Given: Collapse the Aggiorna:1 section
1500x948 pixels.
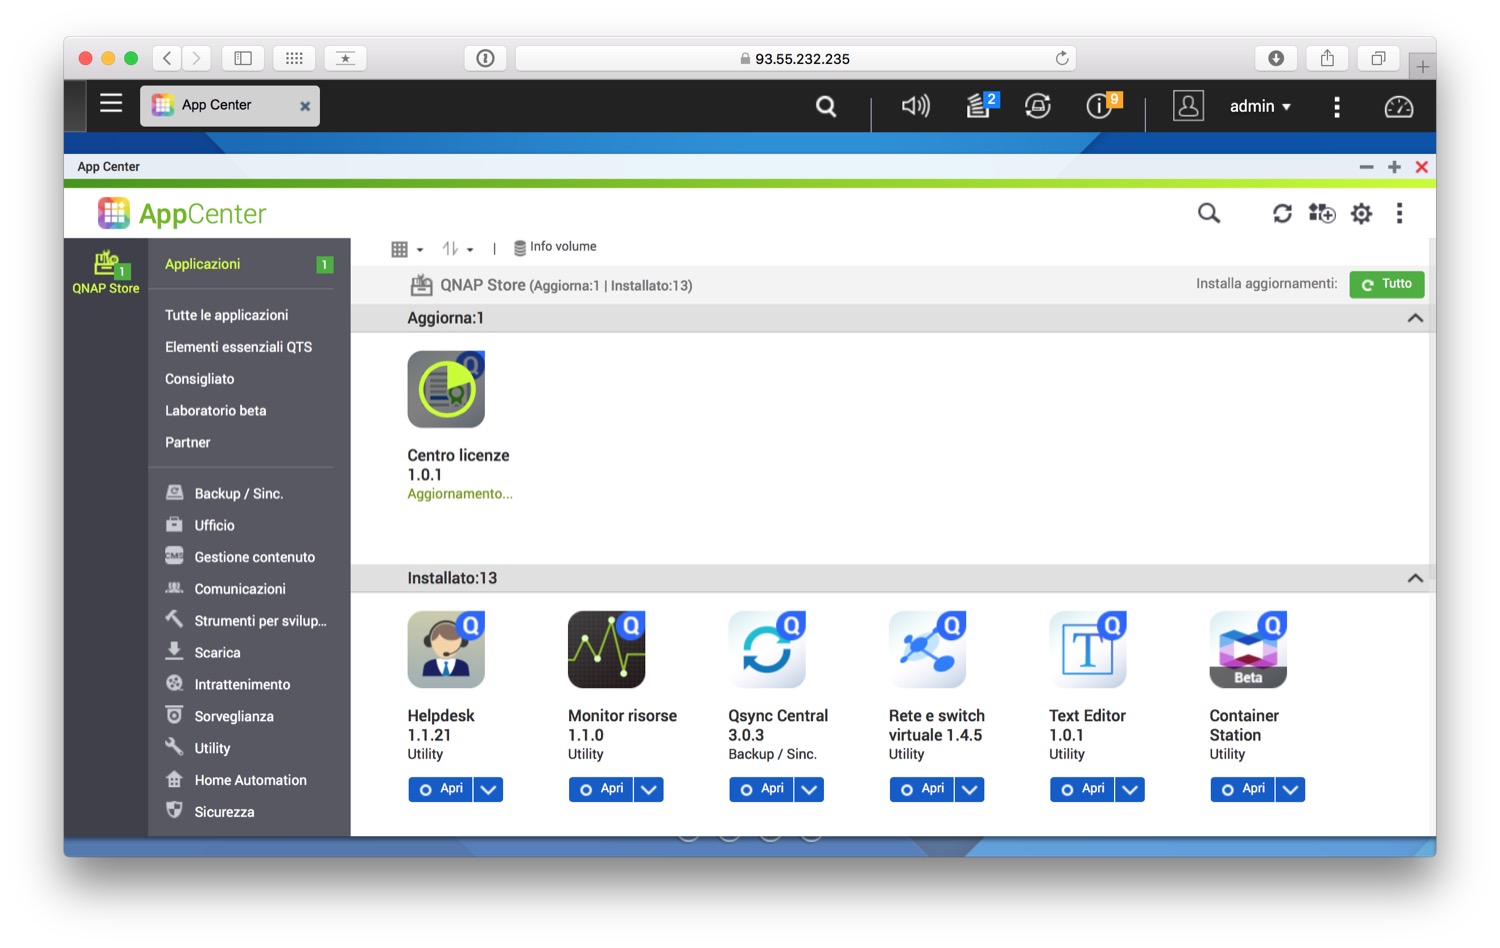Looking at the screenshot, I should click(1415, 318).
